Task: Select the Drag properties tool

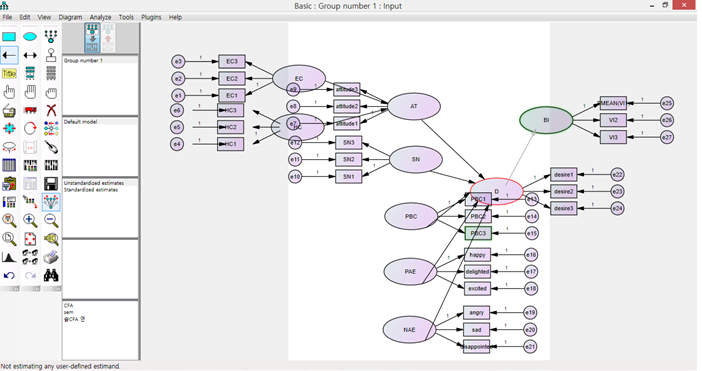Action: pos(30,202)
